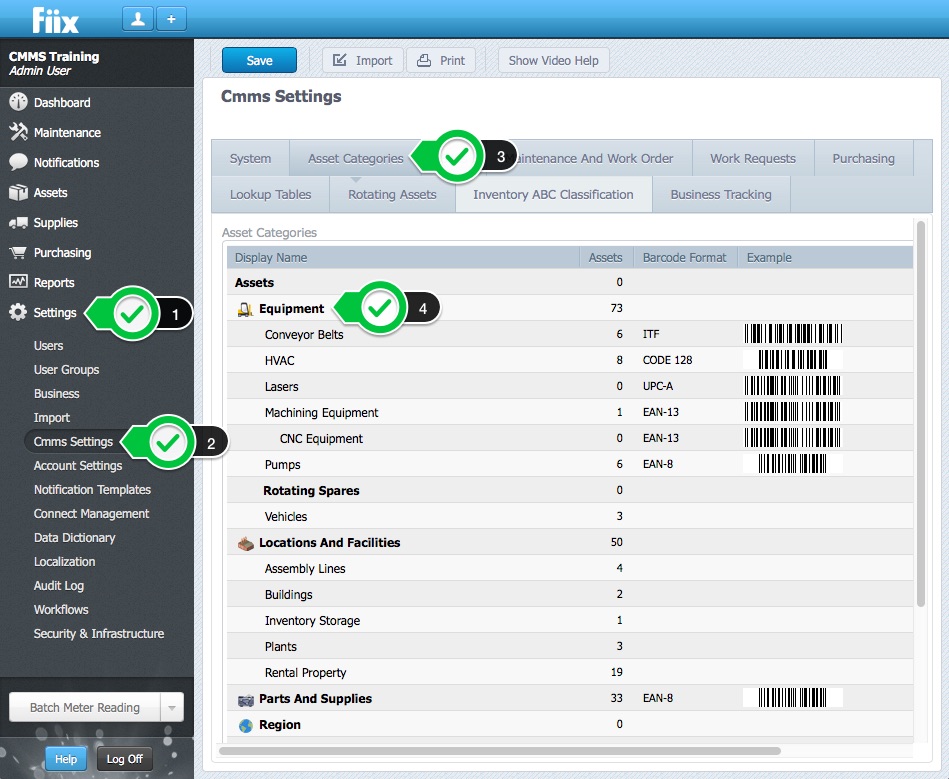Open Inventory ABC Classification tab
This screenshot has width=949, height=779.
pos(553,194)
